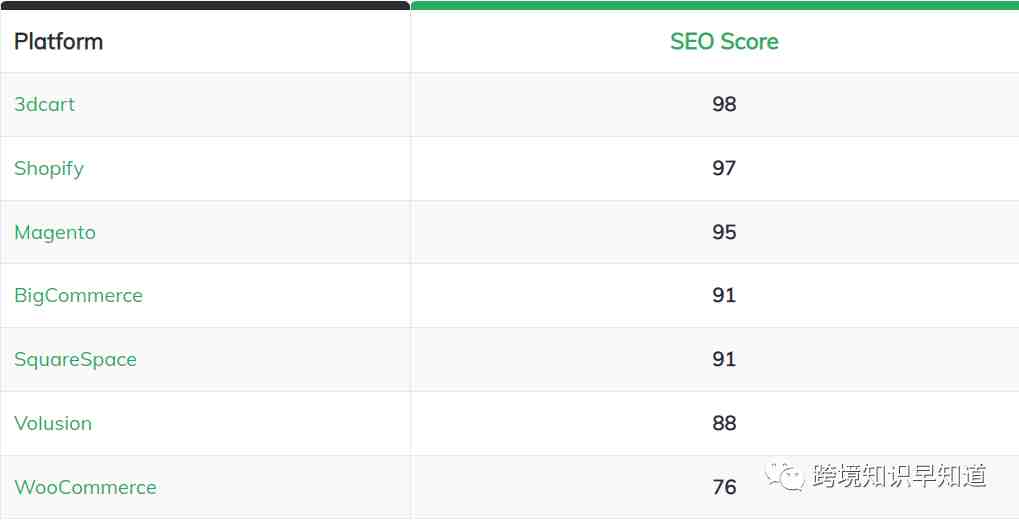Select the 95 score in Magento row
1019x520 pixels.
pos(724,232)
